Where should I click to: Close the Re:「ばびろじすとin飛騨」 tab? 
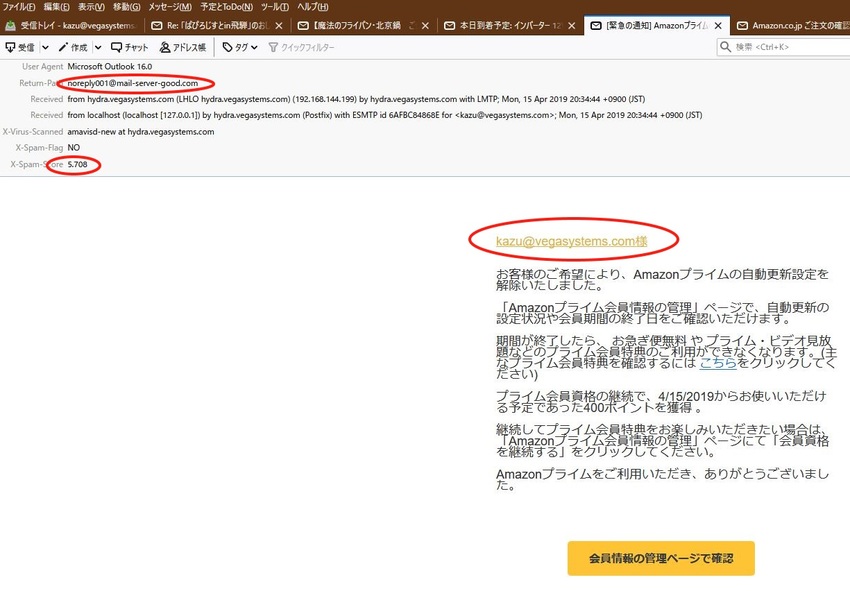click(279, 25)
